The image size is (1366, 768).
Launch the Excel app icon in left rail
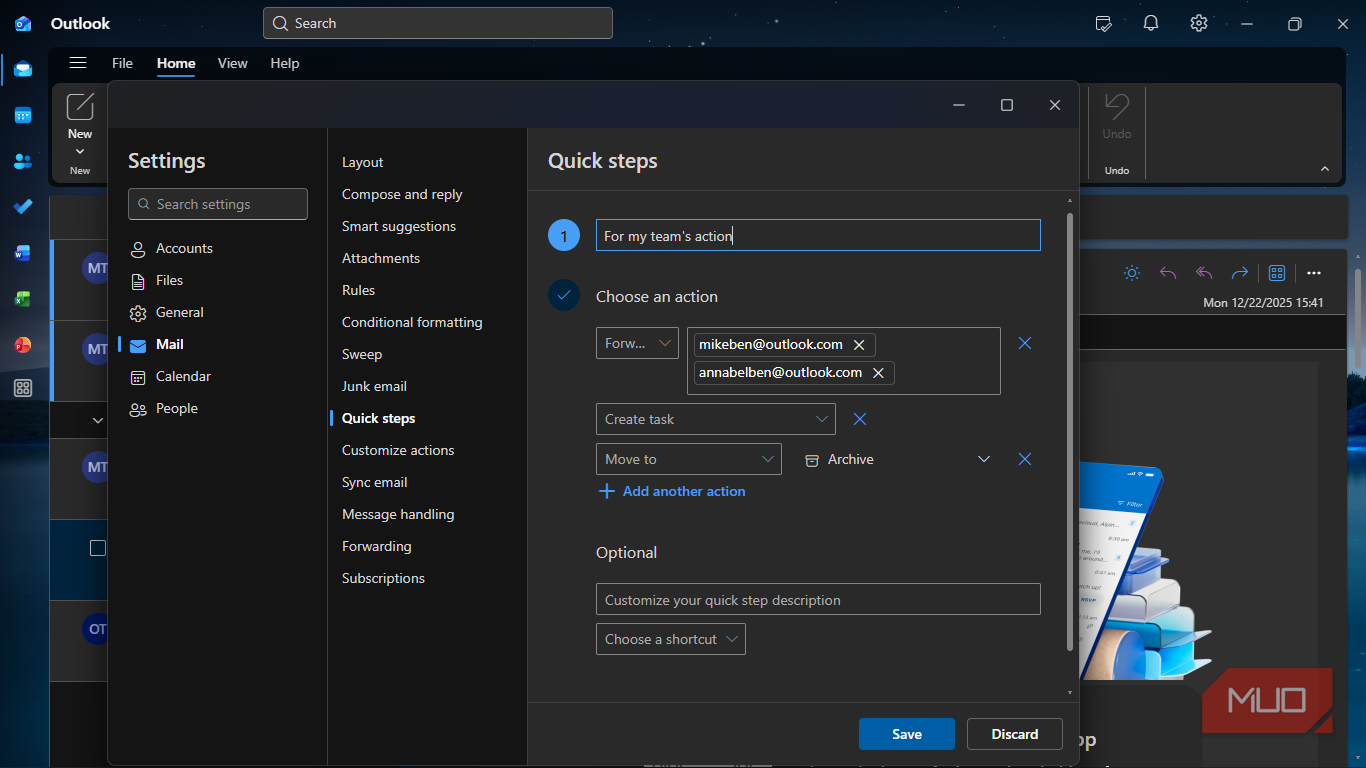tap(23, 299)
